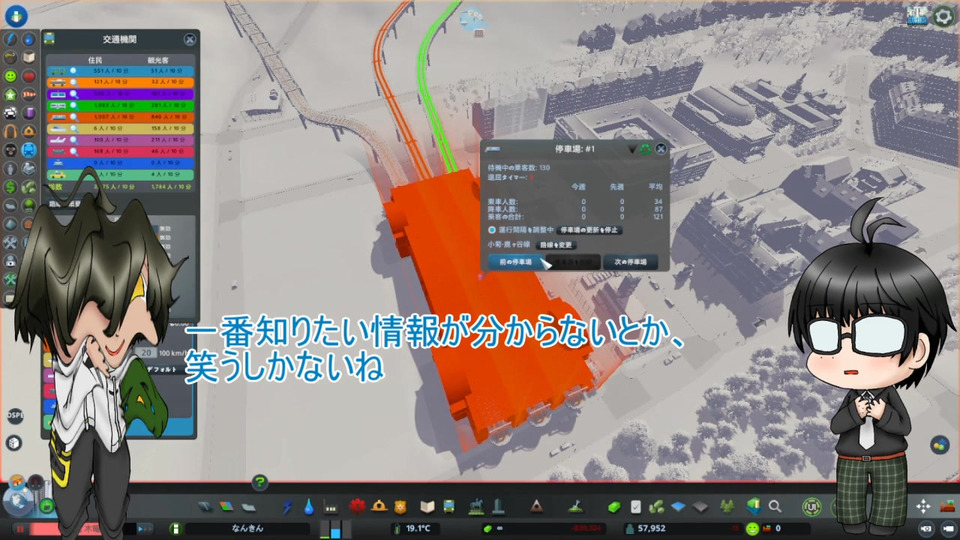Click the speed value 20 input field

[146, 353]
